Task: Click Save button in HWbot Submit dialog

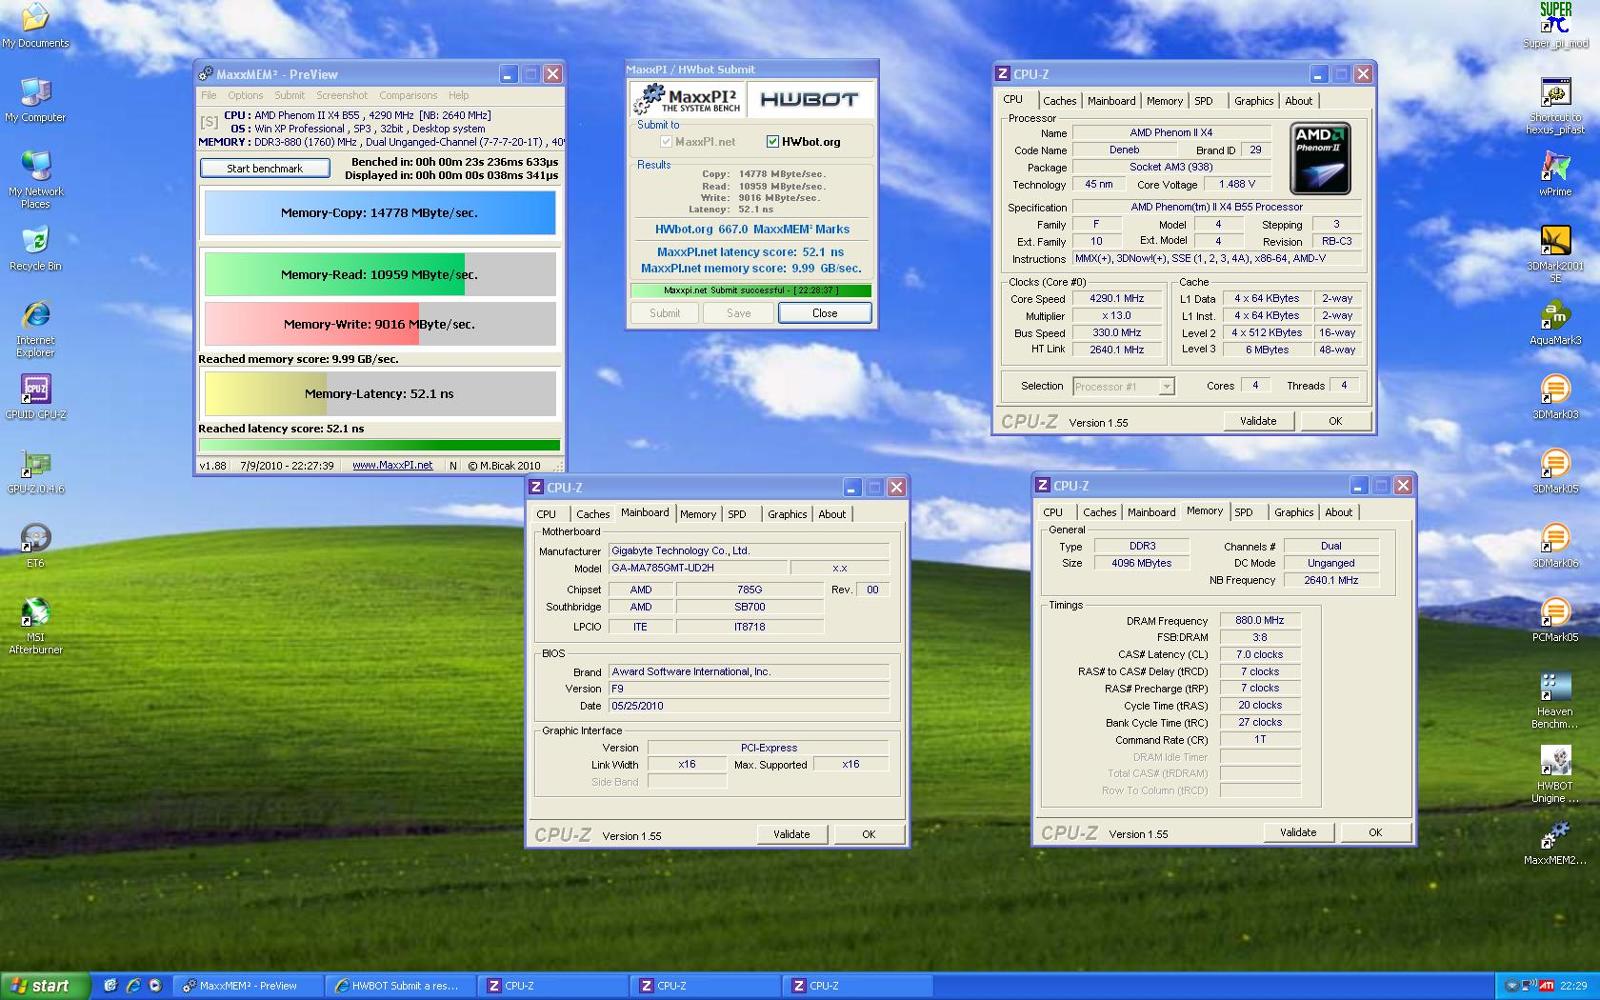Action: [x=739, y=313]
